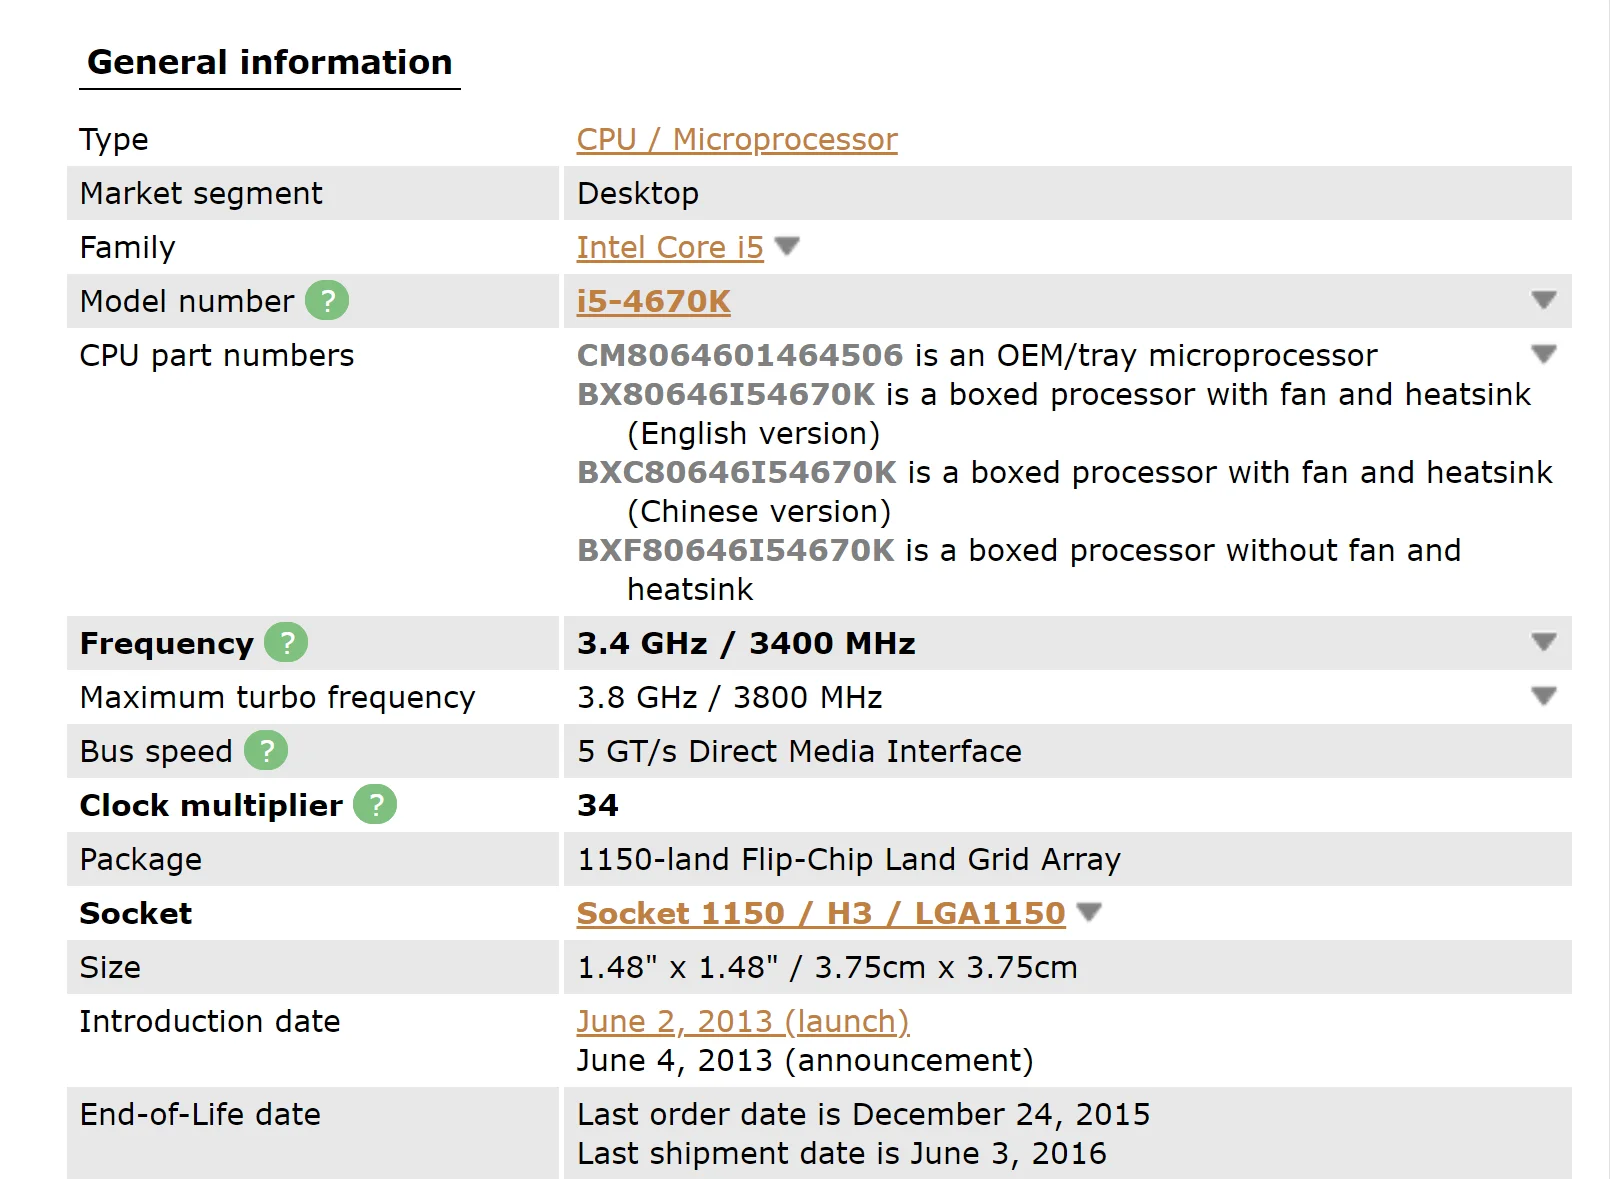
Task: Click the CM8064601464506 part number text
Action: [x=740, y=356]
